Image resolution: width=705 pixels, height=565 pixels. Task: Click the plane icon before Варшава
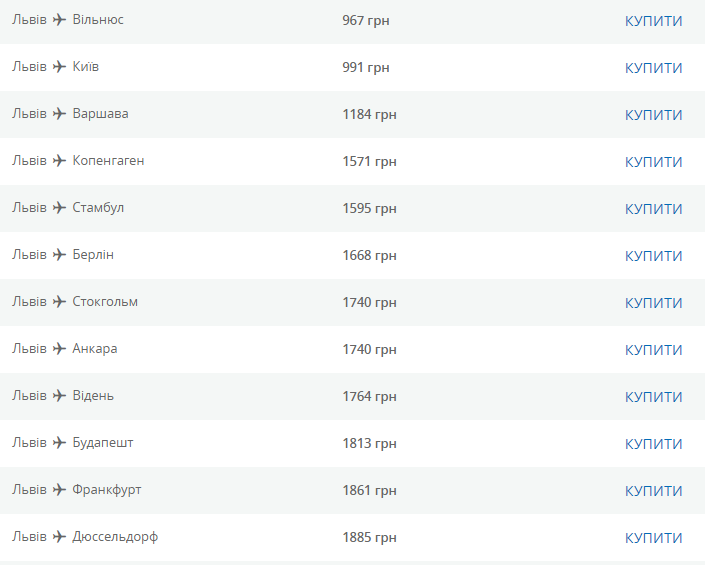[x=59, y=114]
